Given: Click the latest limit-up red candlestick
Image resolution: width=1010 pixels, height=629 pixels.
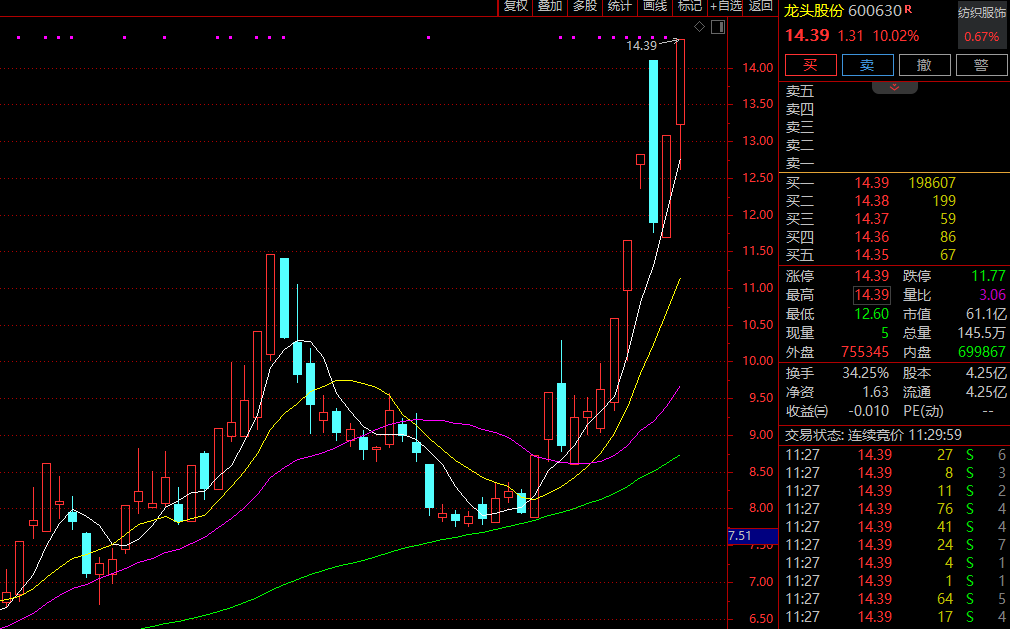Looking at the screenshot, I should [x=680, y=82].
